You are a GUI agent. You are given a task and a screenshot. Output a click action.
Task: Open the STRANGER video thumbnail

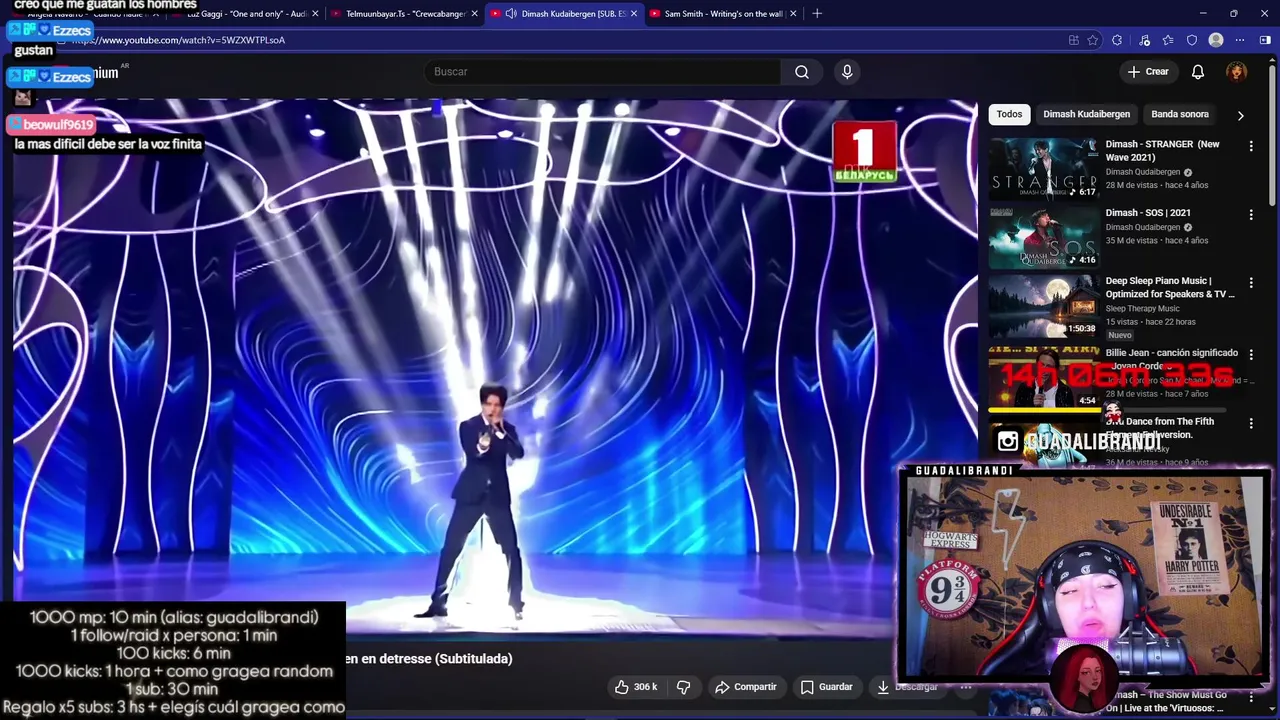[1043, 168]
